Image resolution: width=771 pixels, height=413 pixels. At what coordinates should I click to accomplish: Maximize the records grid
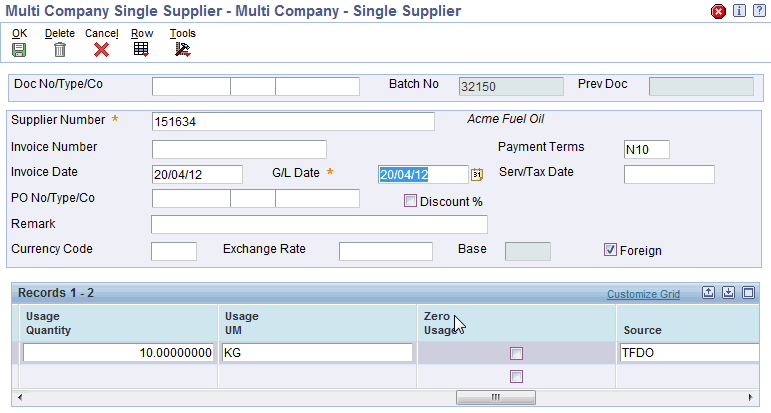[748, 293]
